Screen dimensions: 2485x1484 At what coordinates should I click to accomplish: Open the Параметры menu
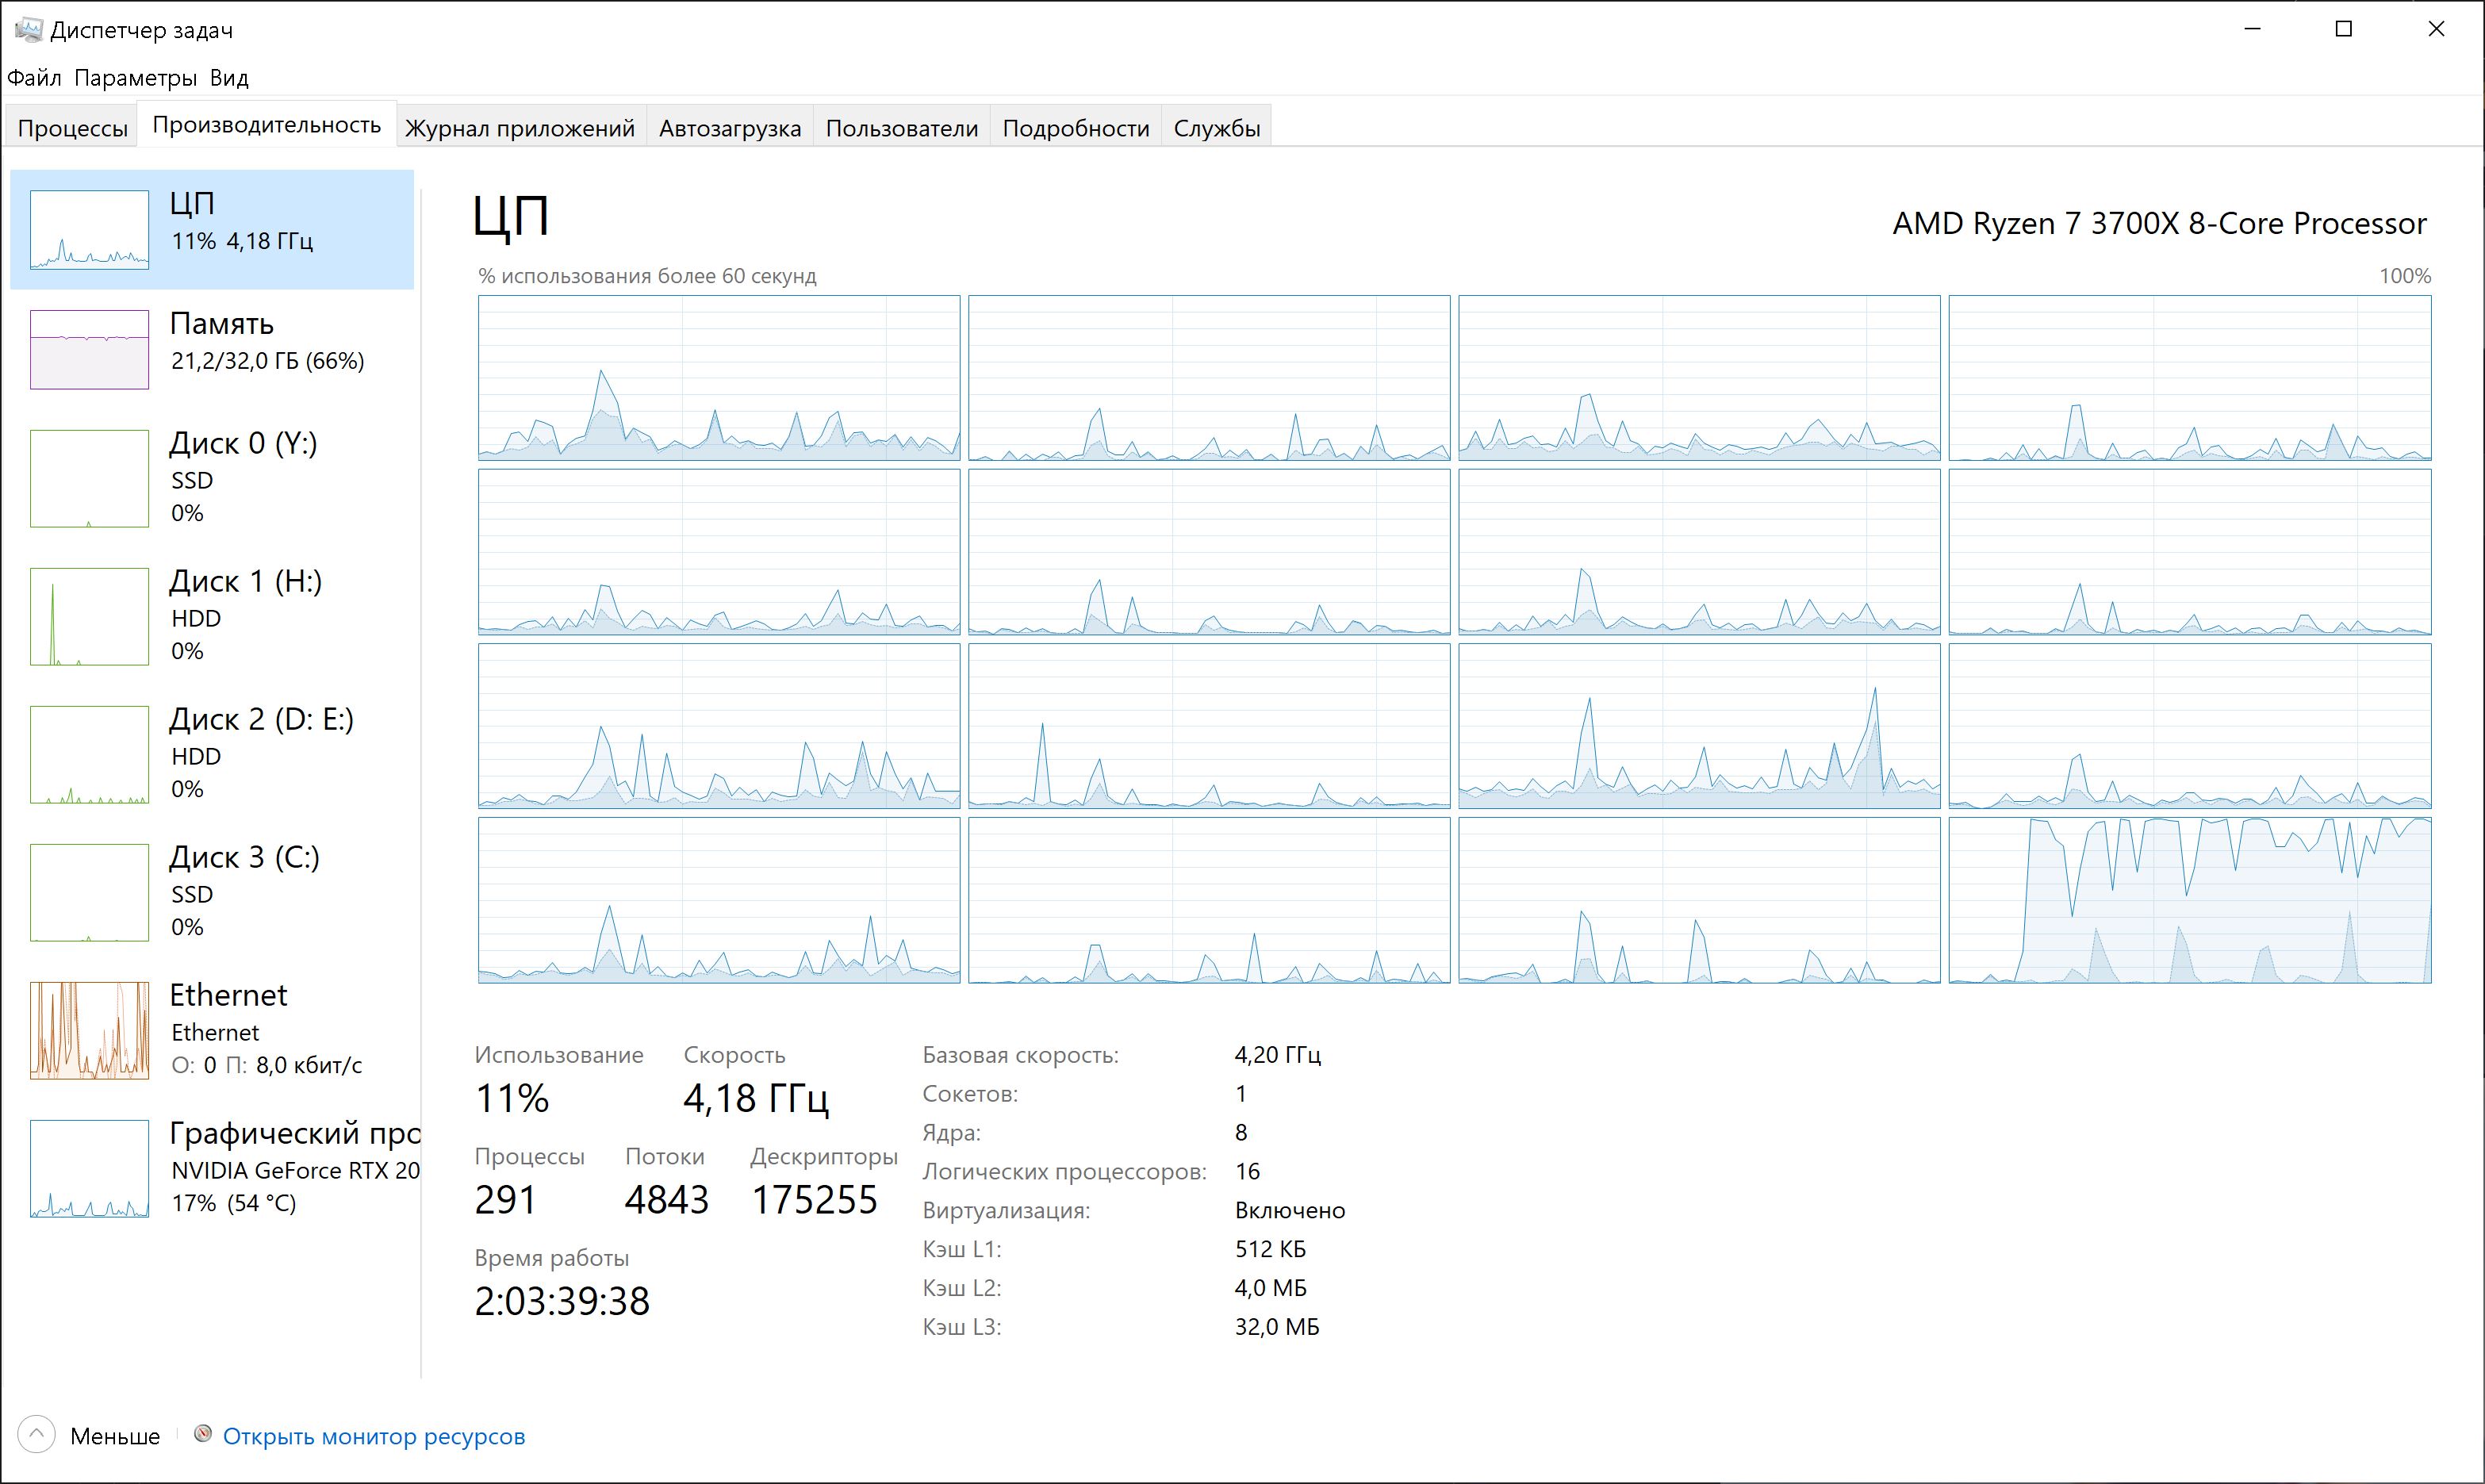click(x=135, y=78)
